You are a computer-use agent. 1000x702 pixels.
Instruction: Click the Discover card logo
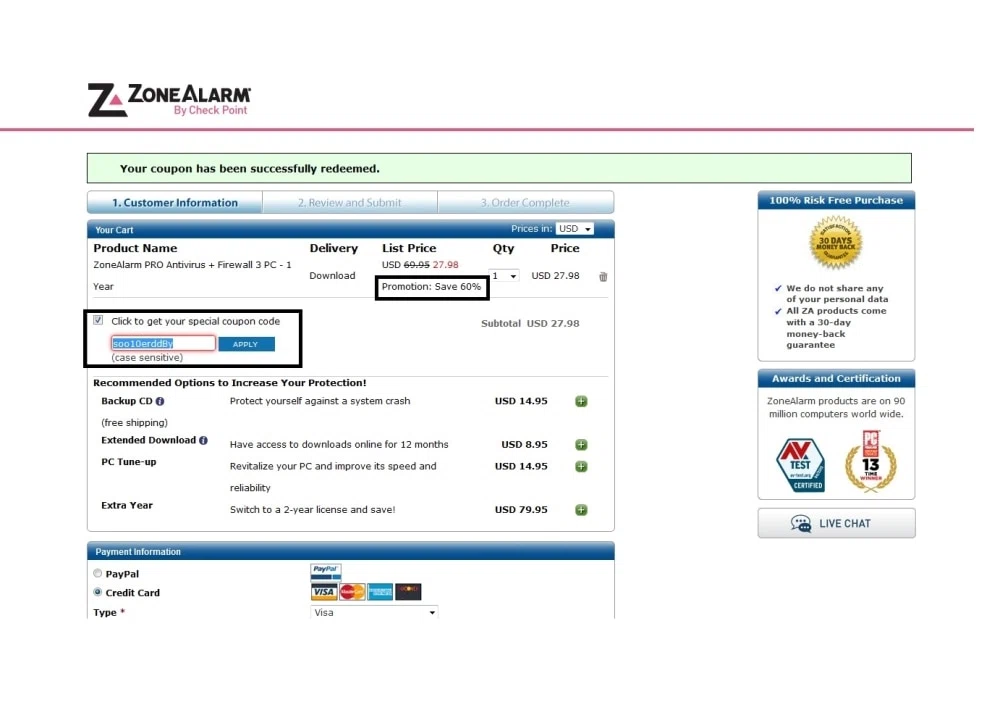click(408, 592)
